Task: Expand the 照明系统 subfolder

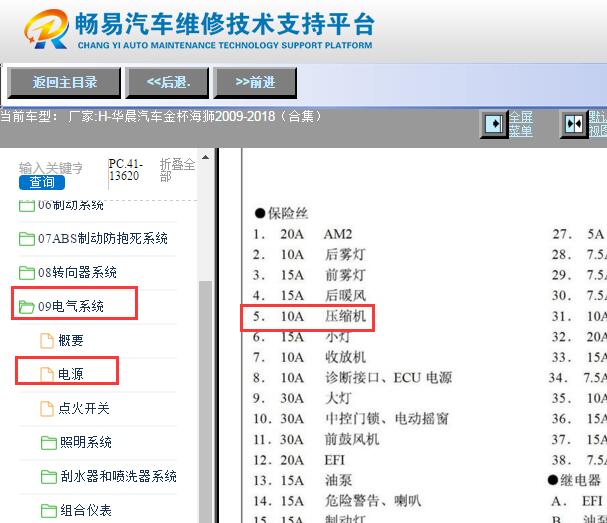Action: (86, 442)
